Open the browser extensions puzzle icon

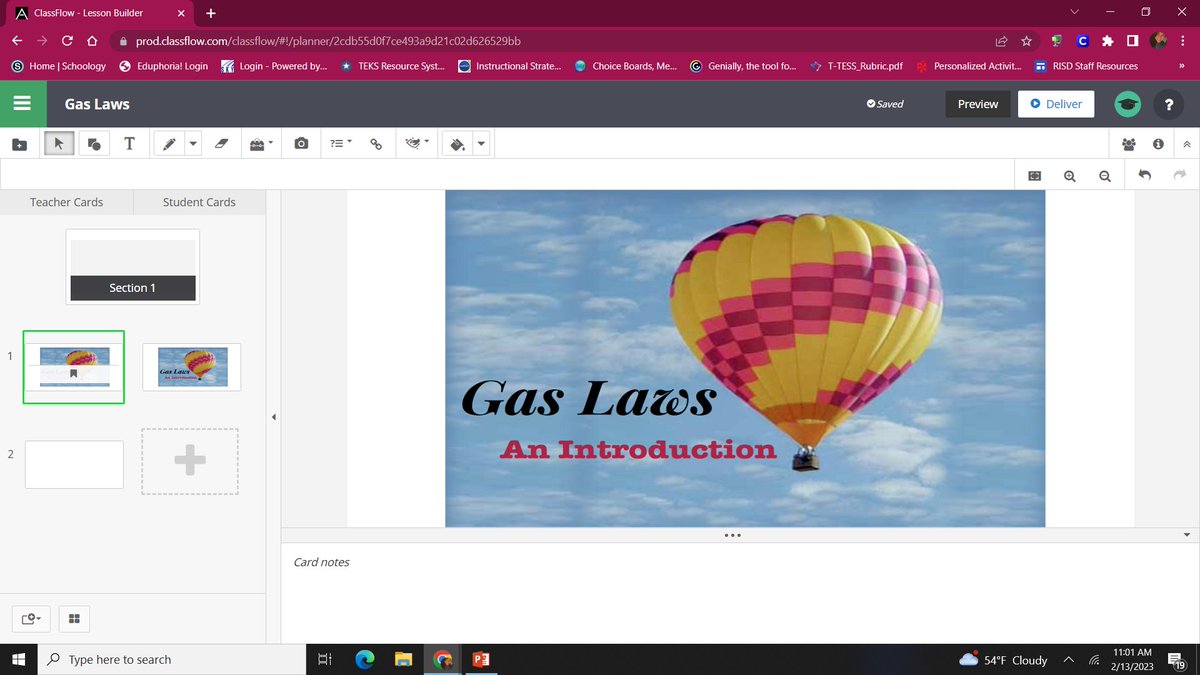pos(1107,41)
